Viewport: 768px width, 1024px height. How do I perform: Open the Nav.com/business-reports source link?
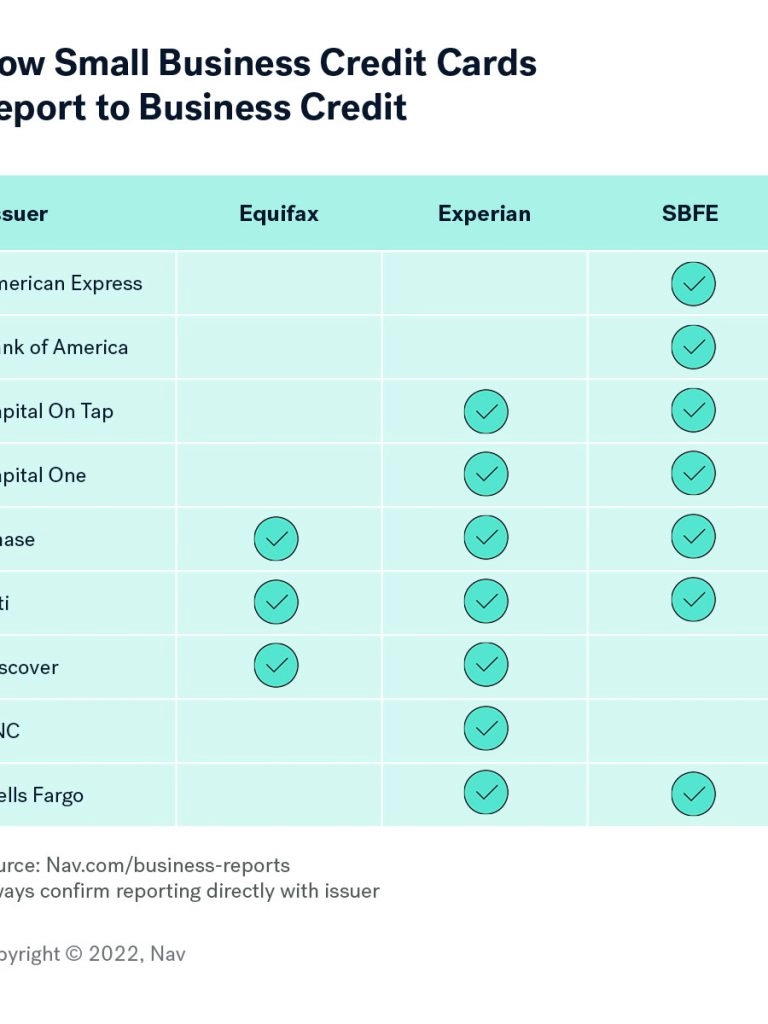tap(167, 865)
